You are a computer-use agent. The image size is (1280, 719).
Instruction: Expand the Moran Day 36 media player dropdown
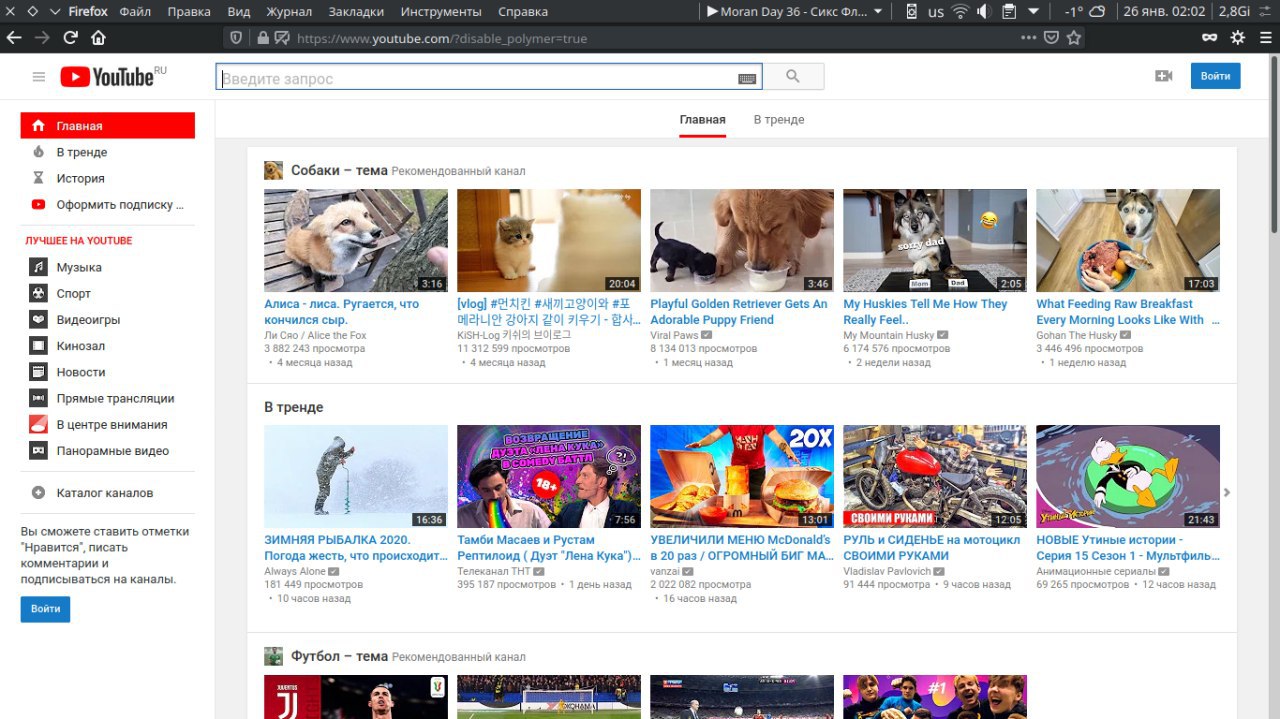(878, 12)
